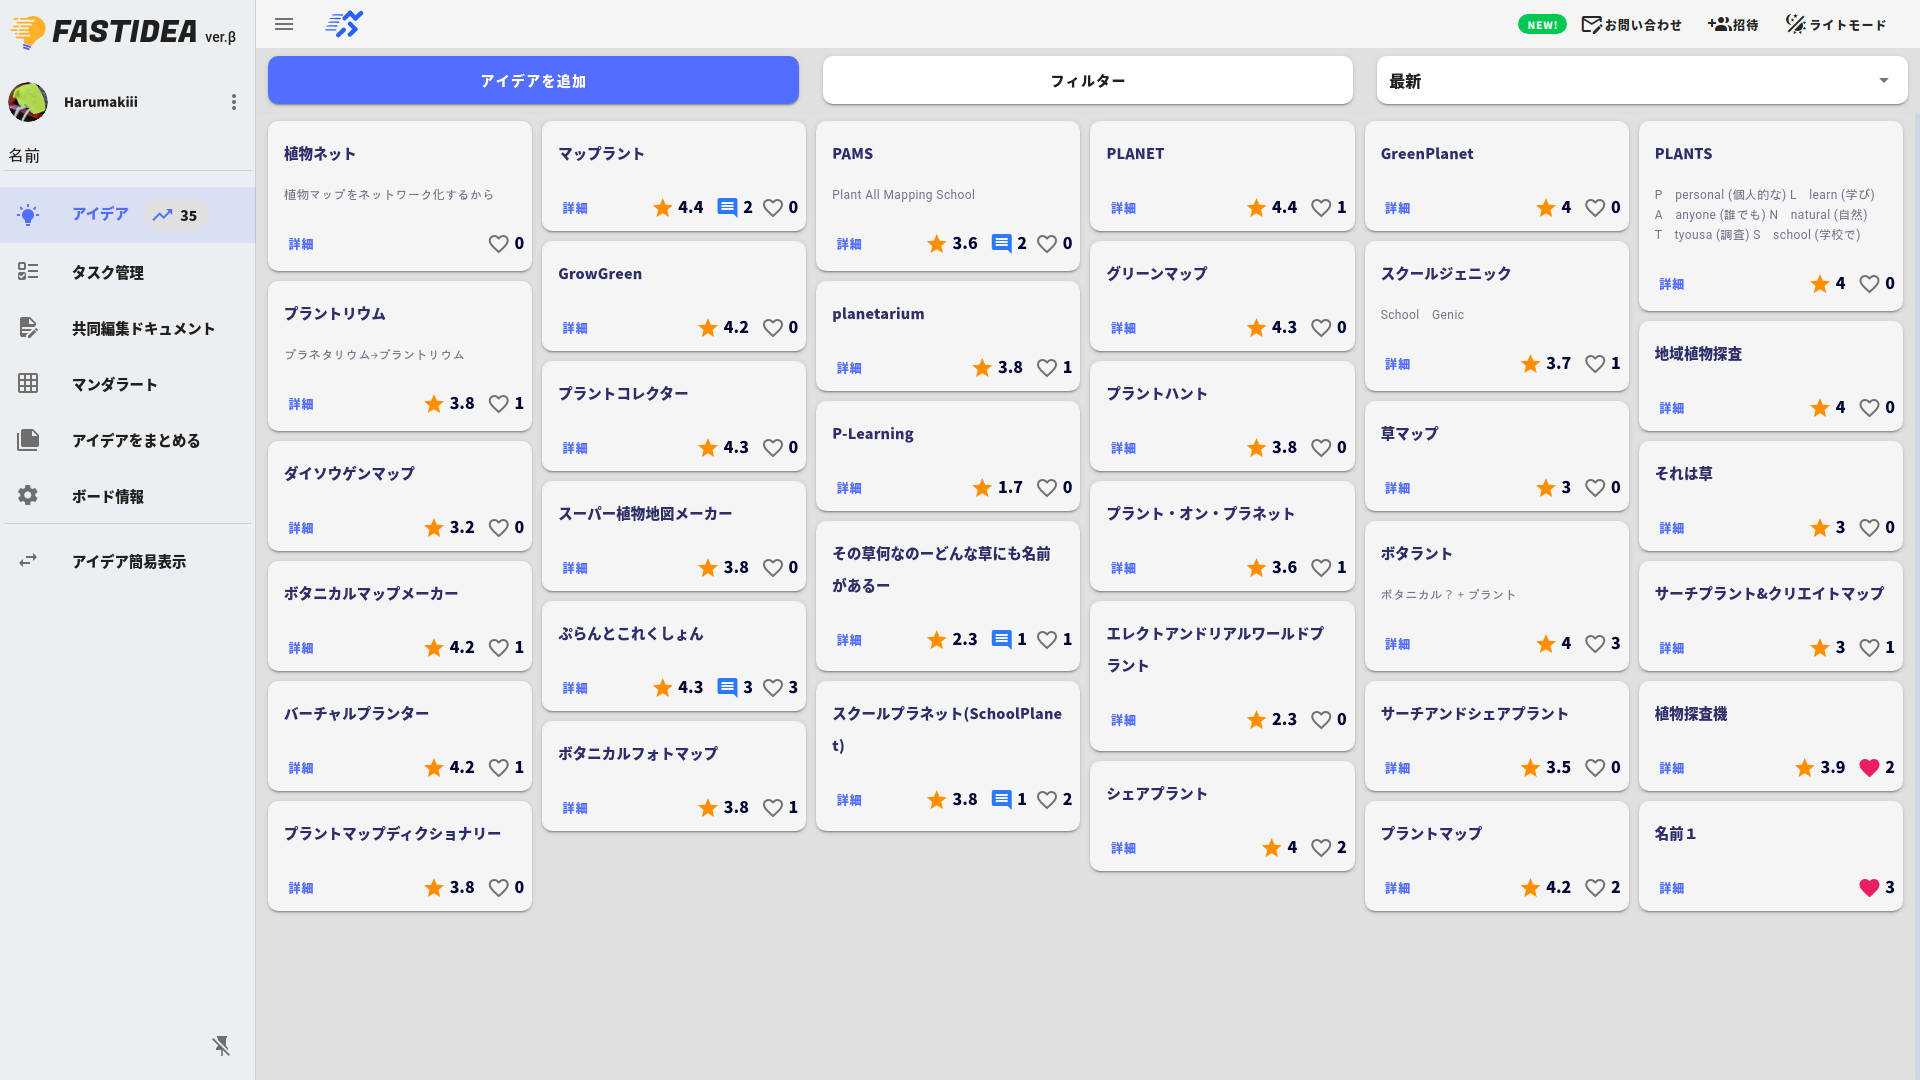Open the hamburger menu icon
Viewport: 1920px width, 1080px height.
(284, 24)
